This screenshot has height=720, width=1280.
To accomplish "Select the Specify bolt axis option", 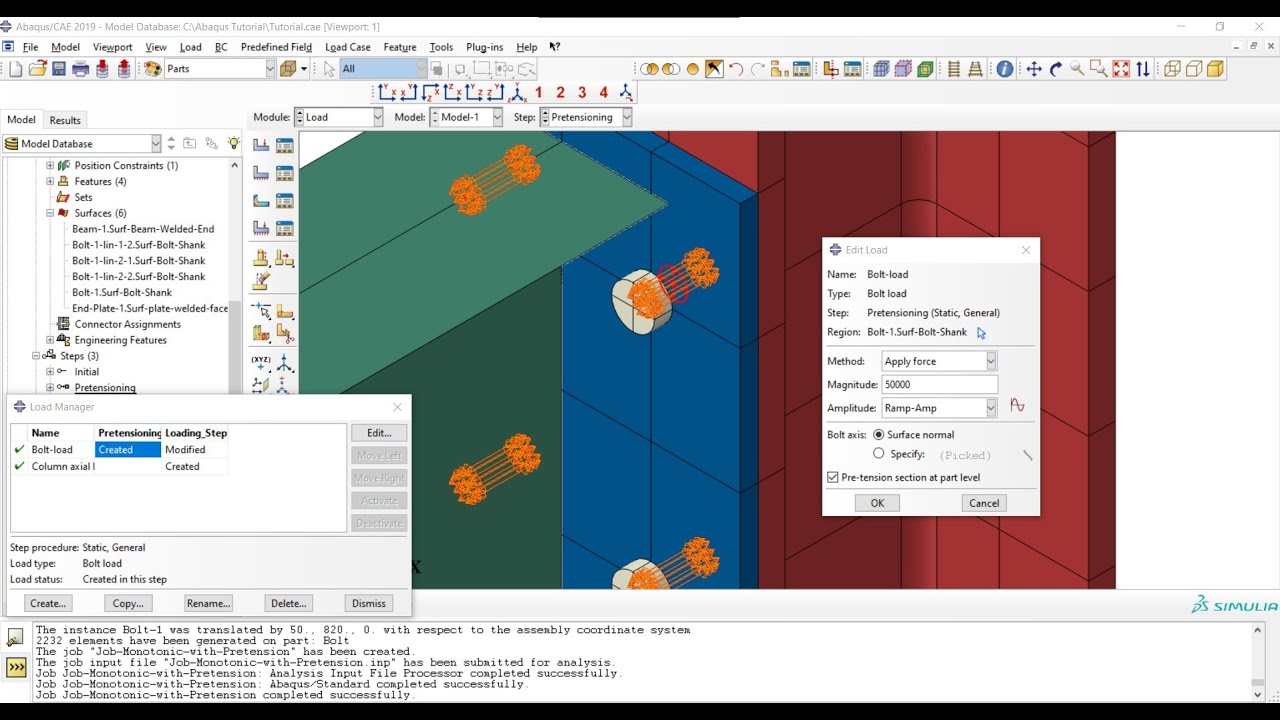I will click(879, 454).
